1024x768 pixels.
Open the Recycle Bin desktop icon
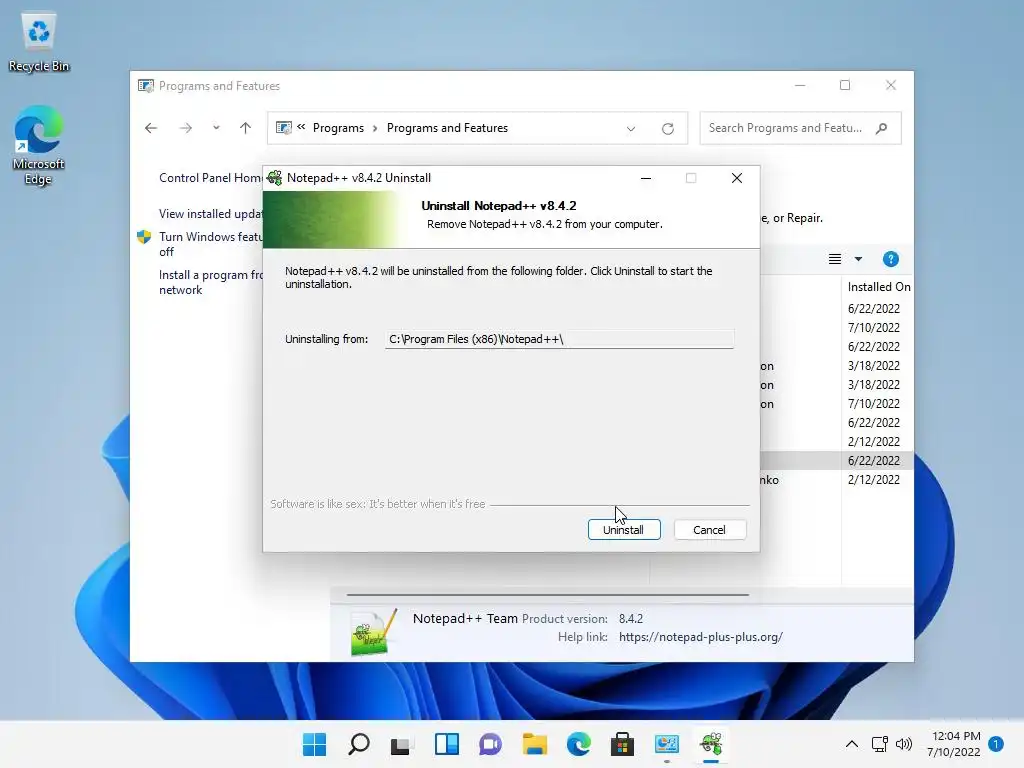tap(39, 42)
